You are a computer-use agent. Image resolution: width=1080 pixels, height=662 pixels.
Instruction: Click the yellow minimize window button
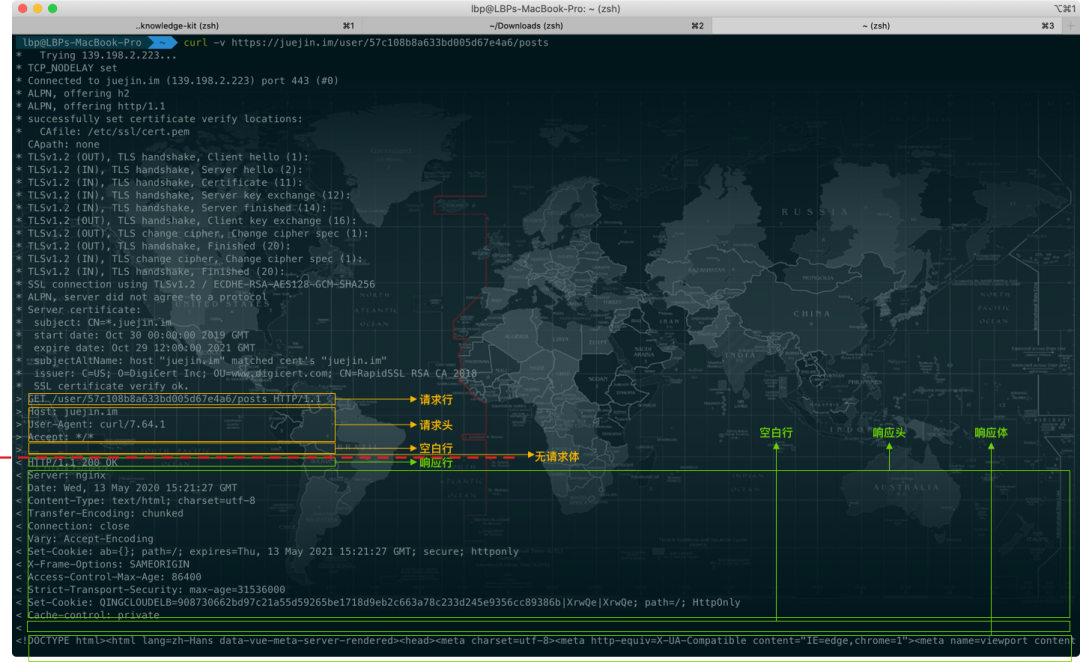pos(37,8)
